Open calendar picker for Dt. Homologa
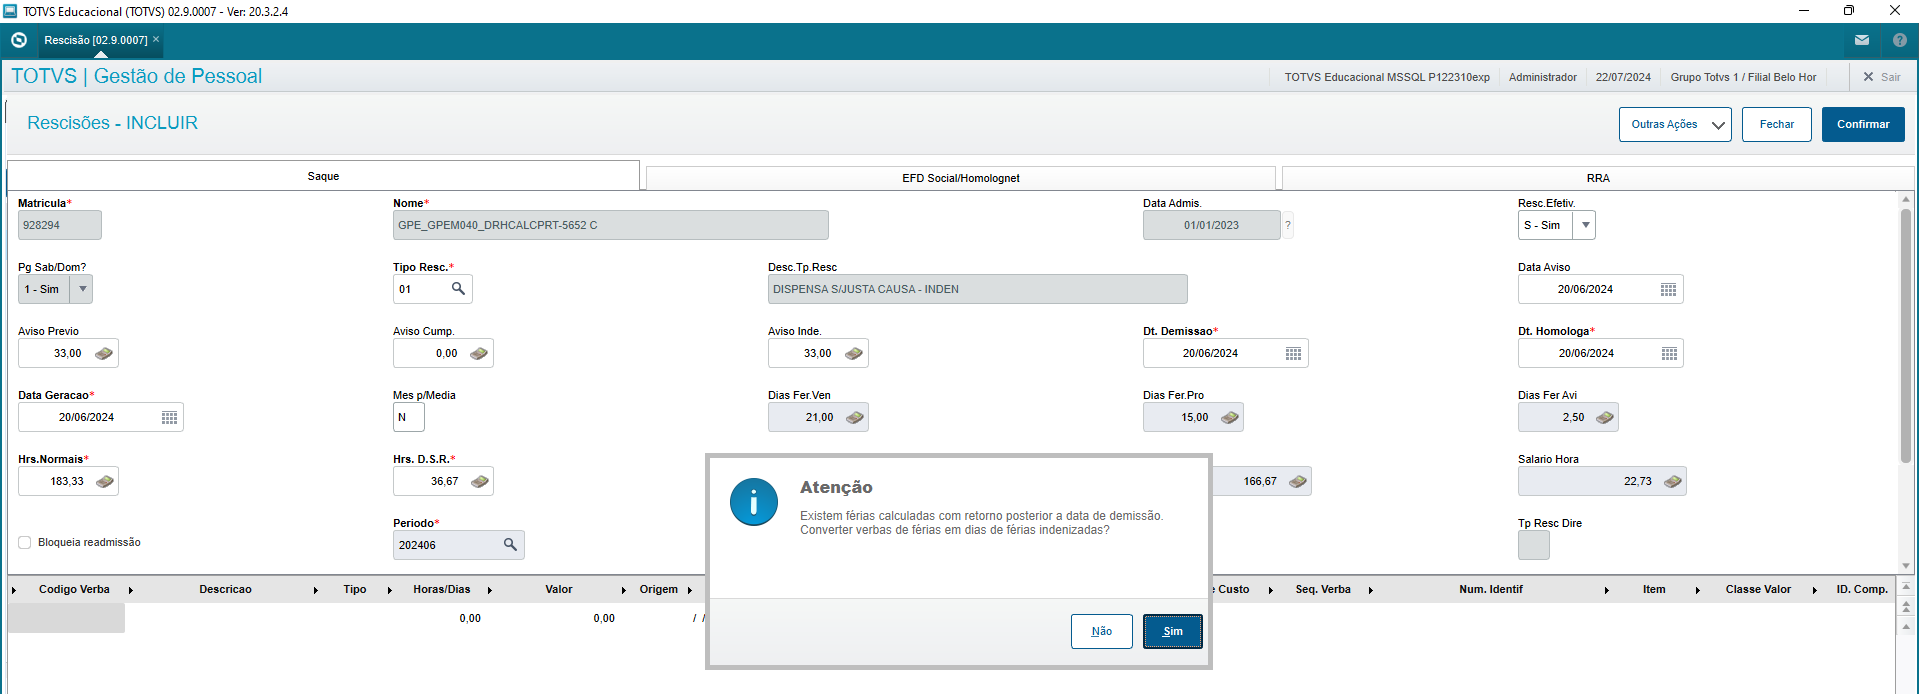The image size is (1919, 694). click(x=1670, y=353)
